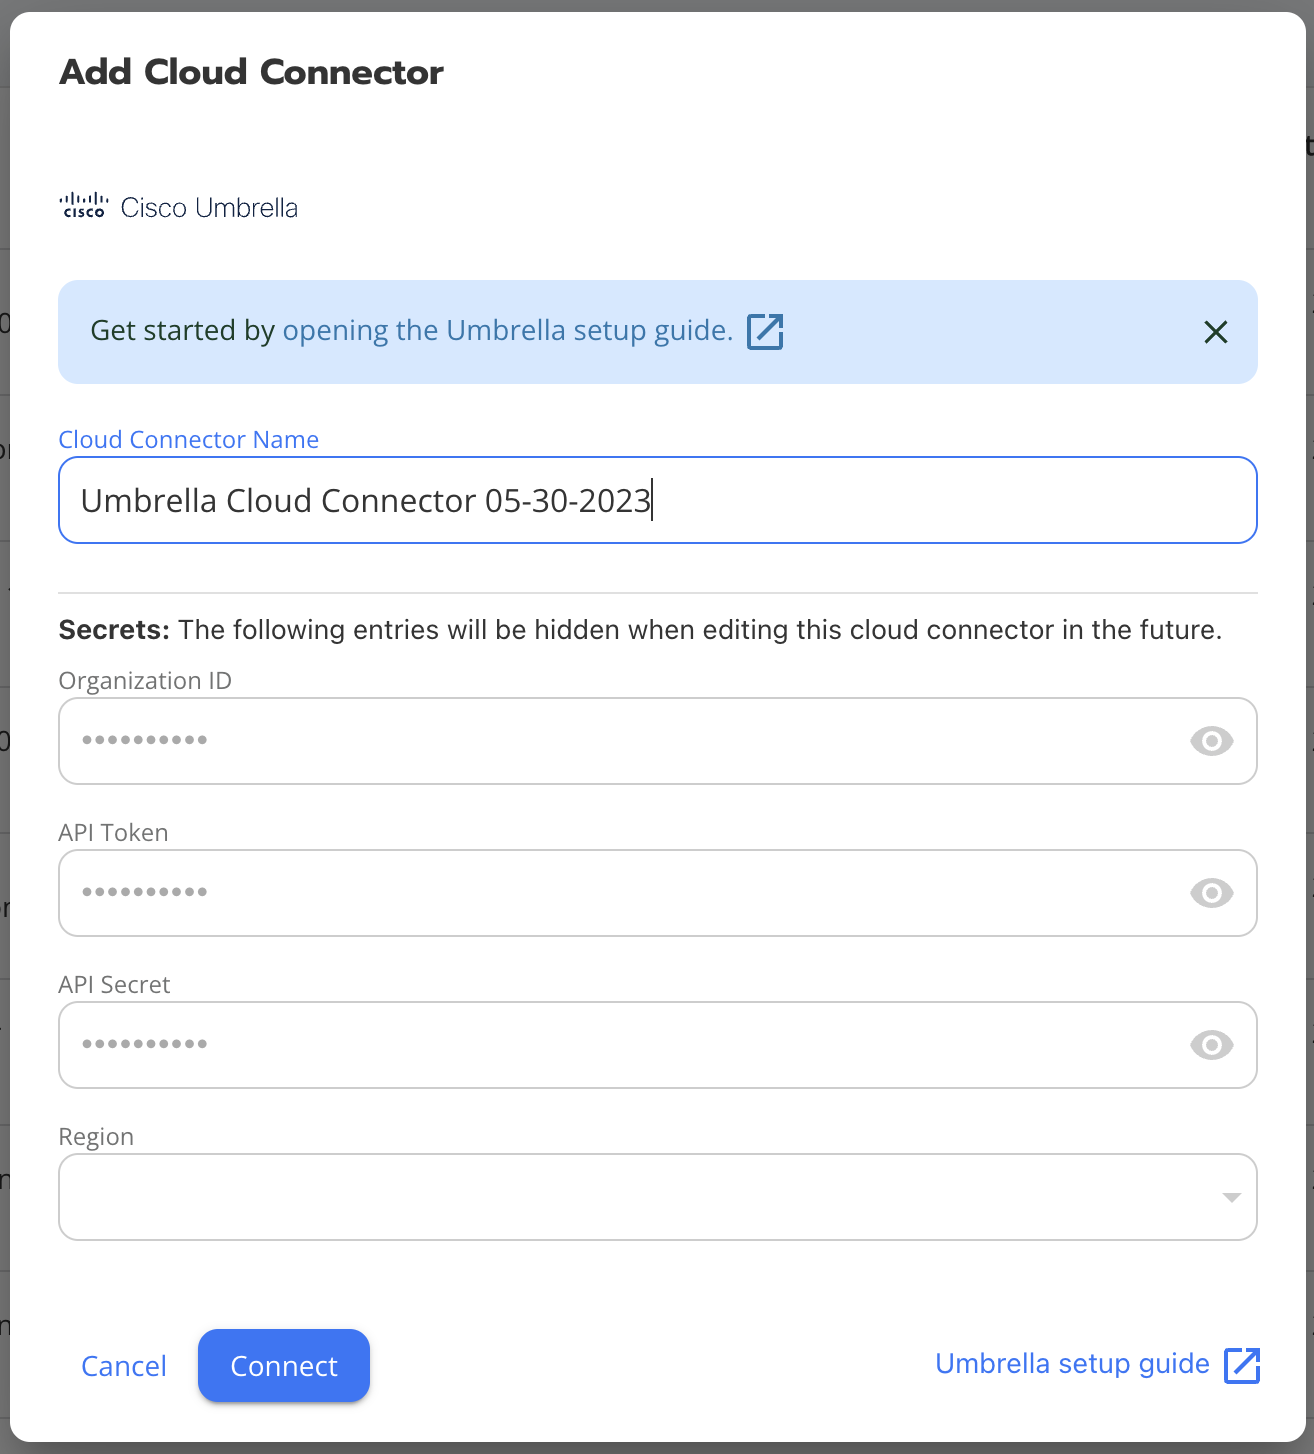The width and height of the screenshot is (1314, 1454).
Task: Select the Cisco Umbrella label
Action: (x=209, y=208)
